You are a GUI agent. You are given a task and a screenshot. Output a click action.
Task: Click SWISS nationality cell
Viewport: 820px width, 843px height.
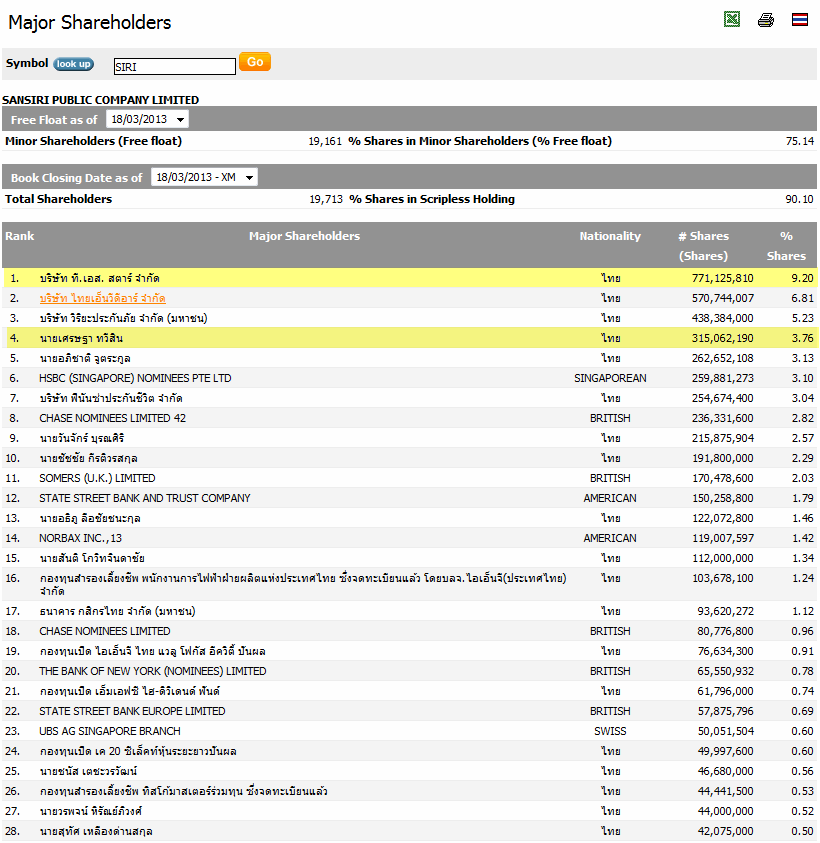pos(610,731)
